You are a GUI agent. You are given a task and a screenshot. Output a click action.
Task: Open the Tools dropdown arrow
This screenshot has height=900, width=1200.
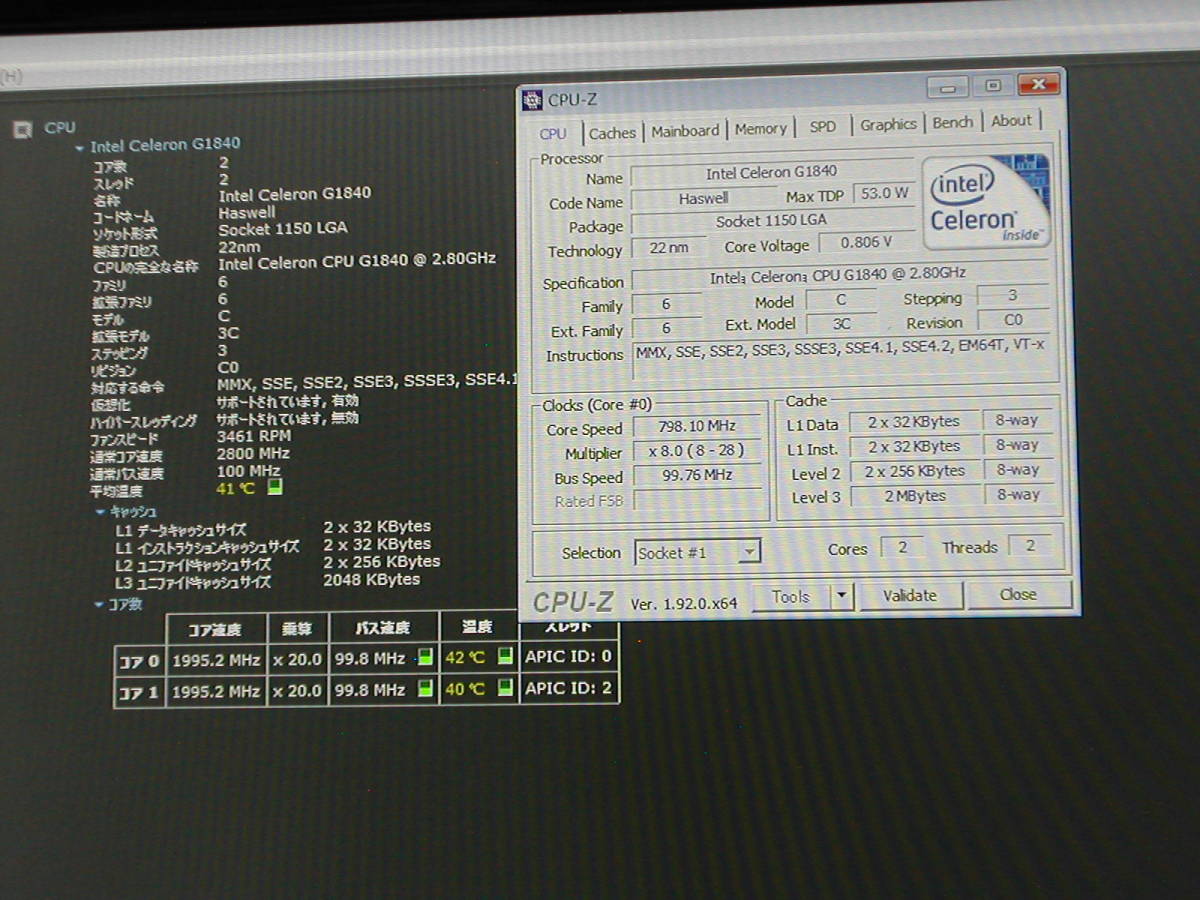[841, 596]
